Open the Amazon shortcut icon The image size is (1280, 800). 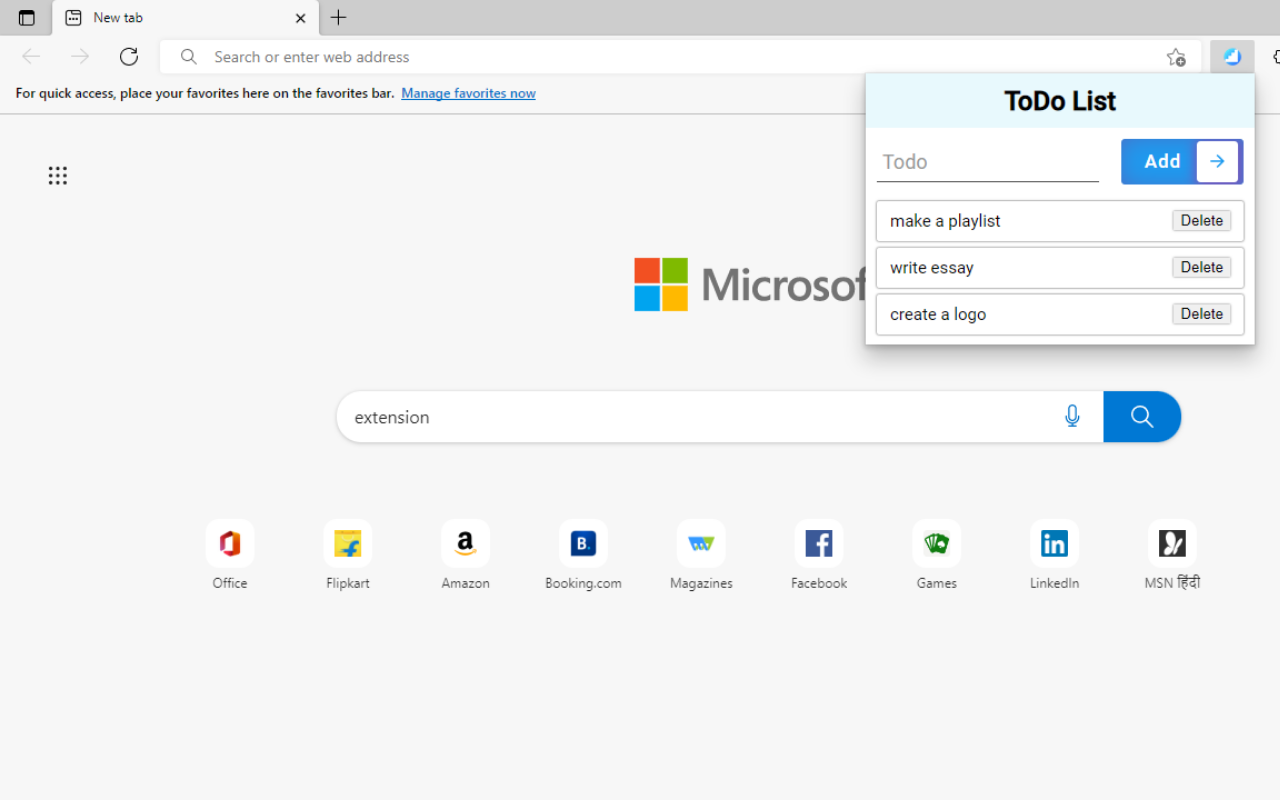tap(466, 544)
